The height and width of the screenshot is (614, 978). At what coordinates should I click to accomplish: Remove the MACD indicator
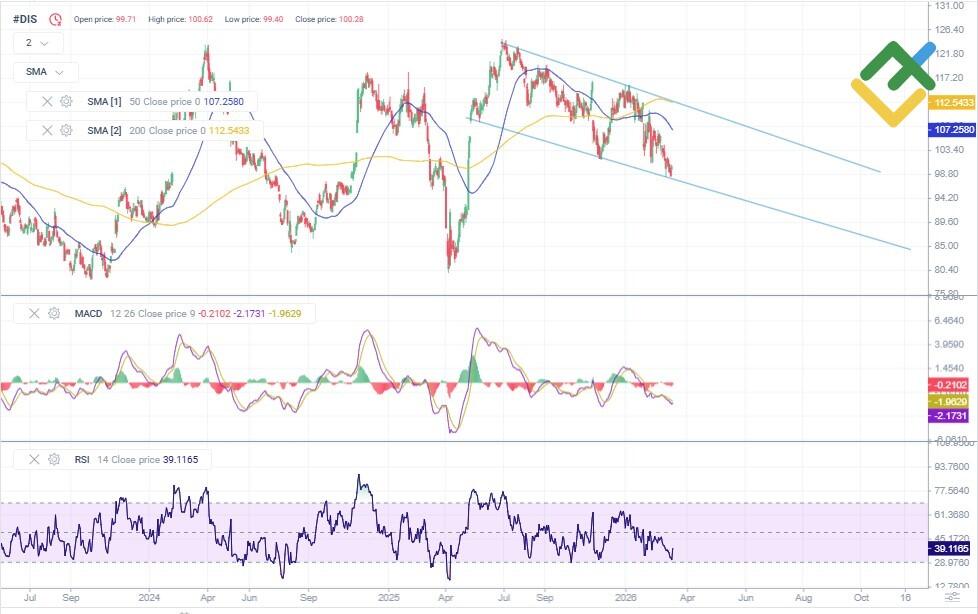(34, 313)
